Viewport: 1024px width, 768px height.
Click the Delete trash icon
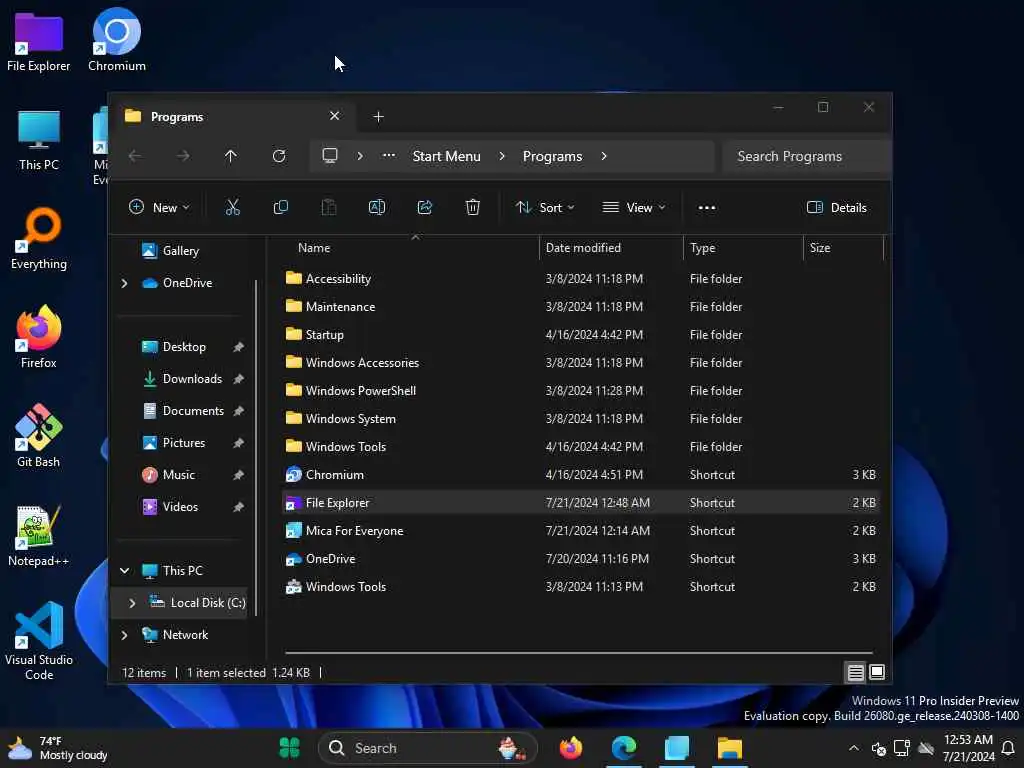coord(473,208)
